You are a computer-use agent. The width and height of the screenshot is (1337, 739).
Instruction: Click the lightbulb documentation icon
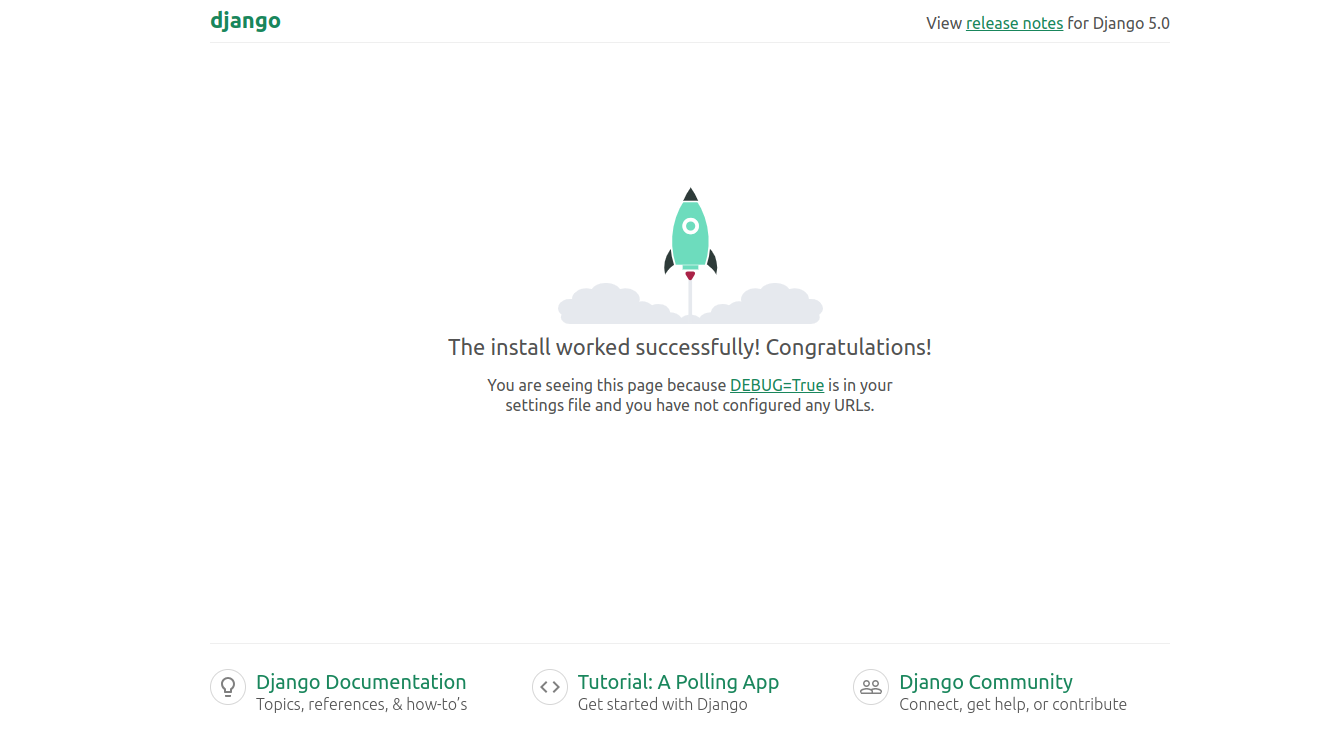pos(228,687)
